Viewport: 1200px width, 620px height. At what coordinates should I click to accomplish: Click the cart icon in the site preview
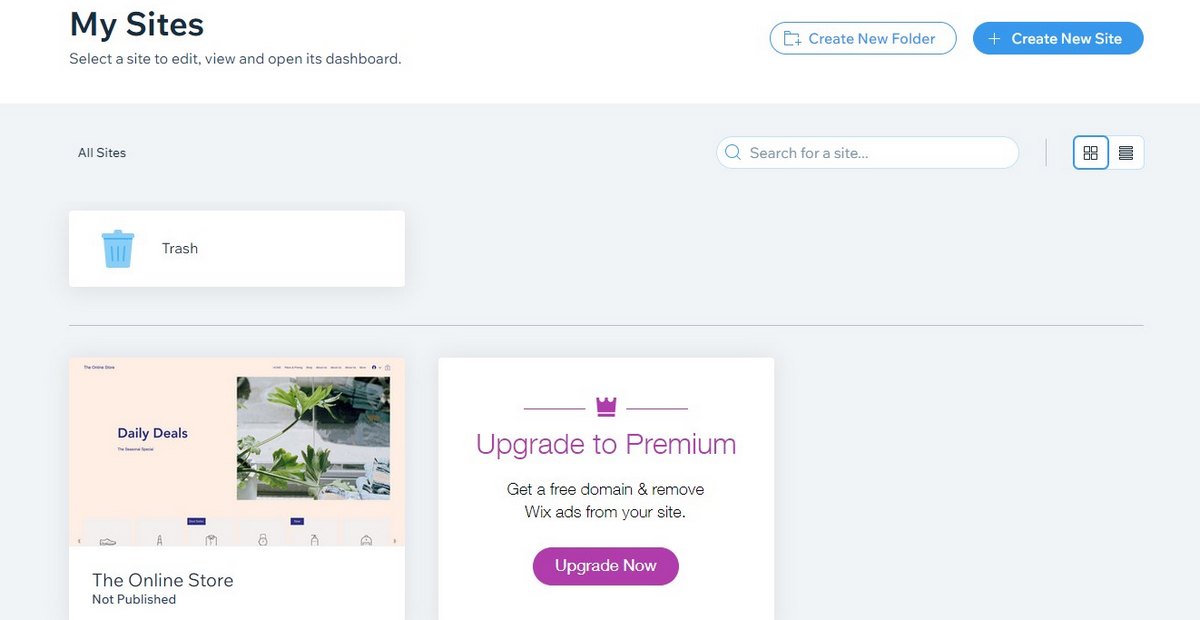(x=388, y=368)
